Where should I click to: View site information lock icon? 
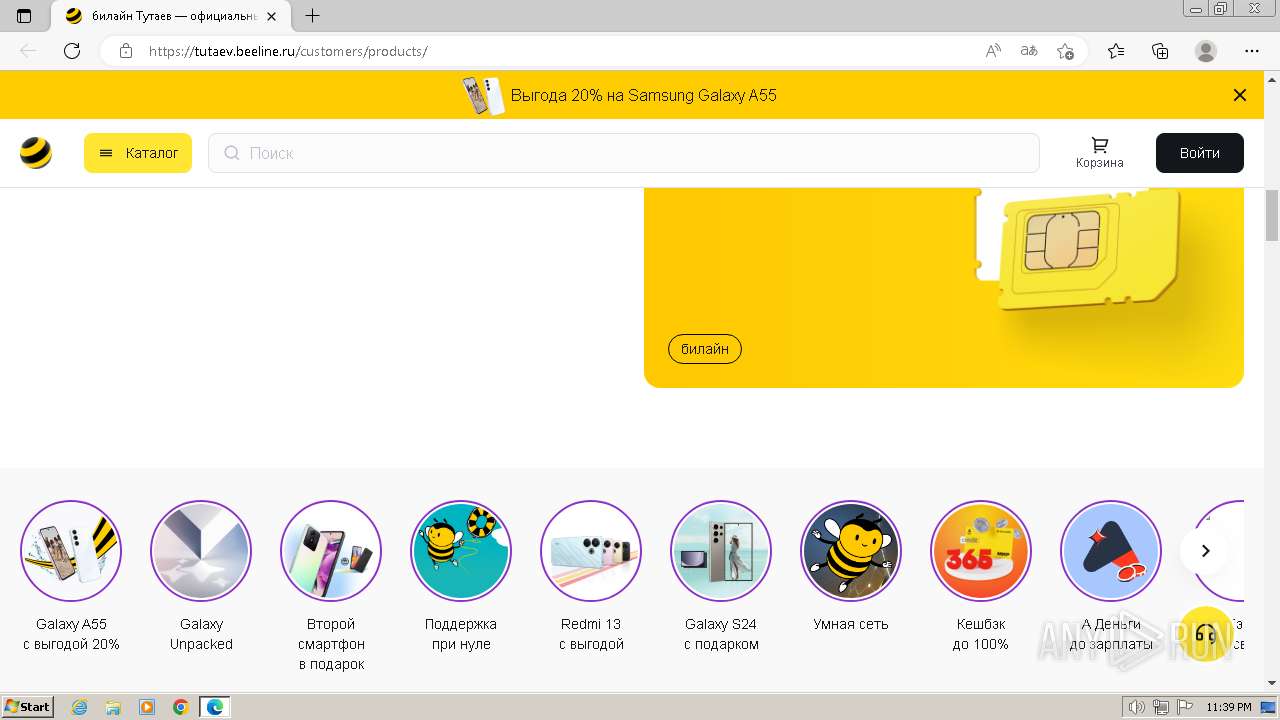pyautogui.click(x=126, y=51)
